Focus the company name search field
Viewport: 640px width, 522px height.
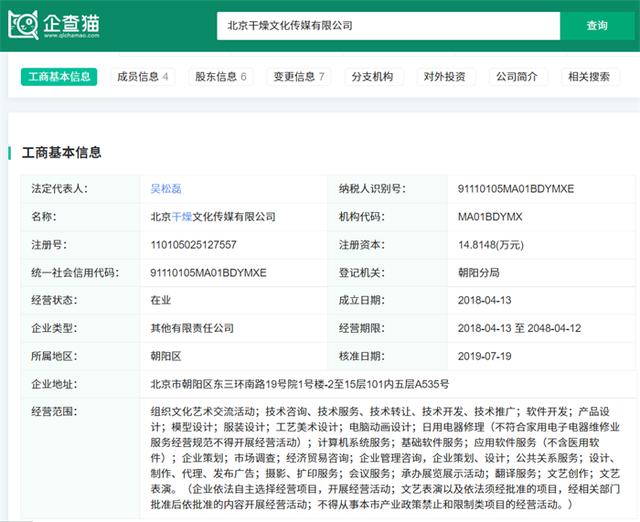coord(388,26)
